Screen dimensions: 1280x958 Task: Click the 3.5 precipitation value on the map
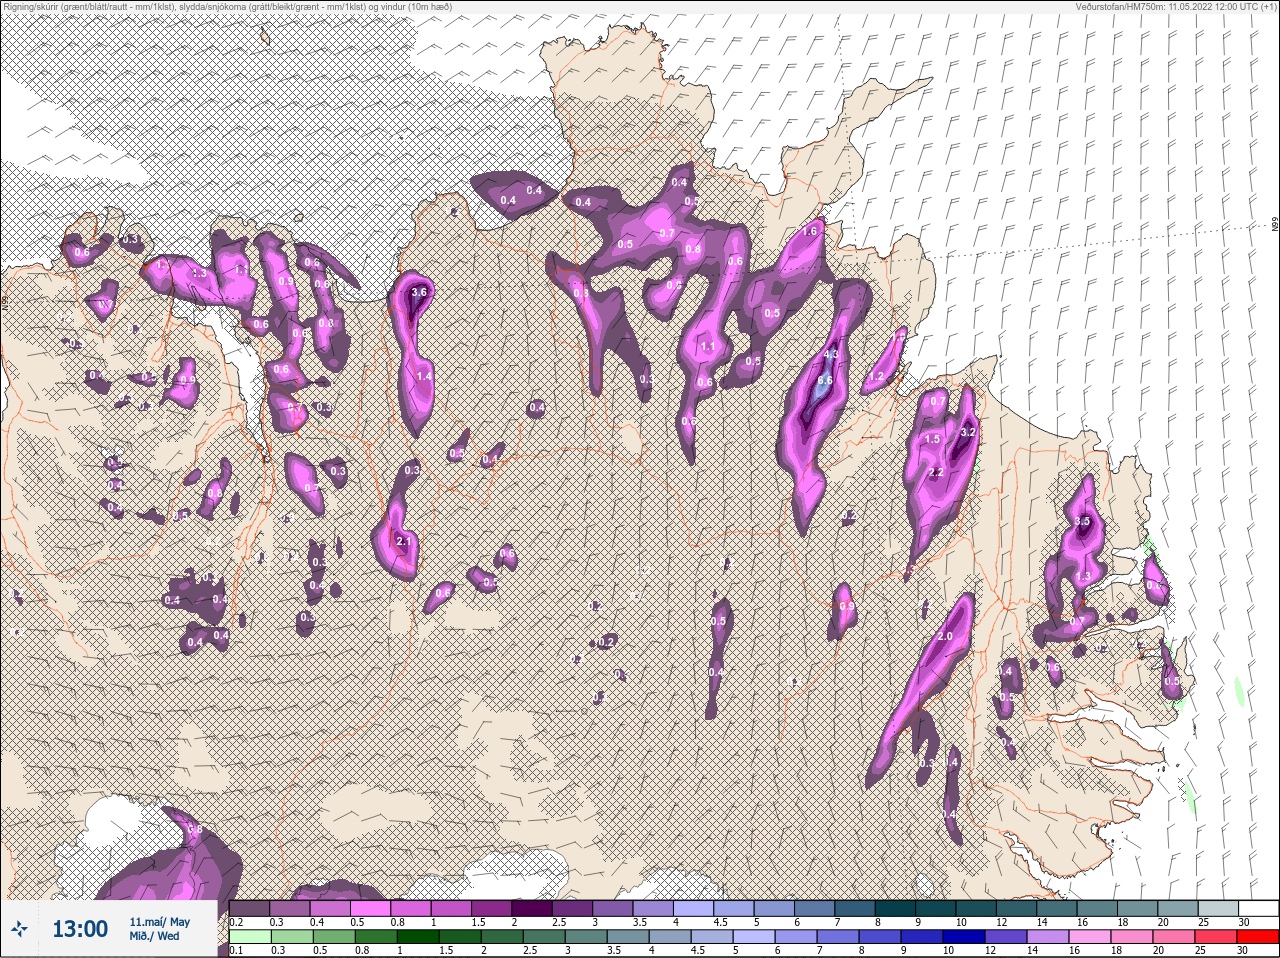(x=1082, y=522)
